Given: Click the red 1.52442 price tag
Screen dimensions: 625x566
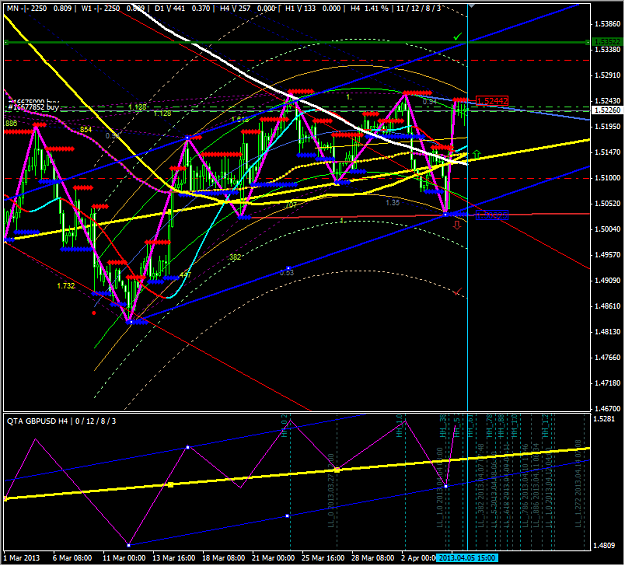Looking at the screenshot, I should (x=492, y=101).
